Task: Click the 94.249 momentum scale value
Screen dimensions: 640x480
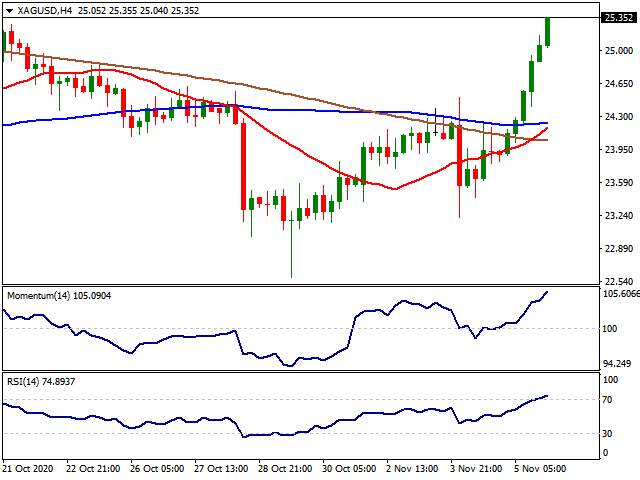Action: point(618,363)
